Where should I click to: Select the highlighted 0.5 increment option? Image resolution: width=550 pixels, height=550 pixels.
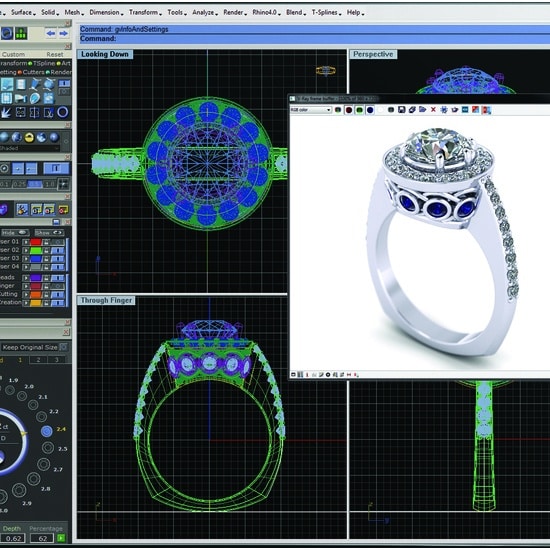35,184
